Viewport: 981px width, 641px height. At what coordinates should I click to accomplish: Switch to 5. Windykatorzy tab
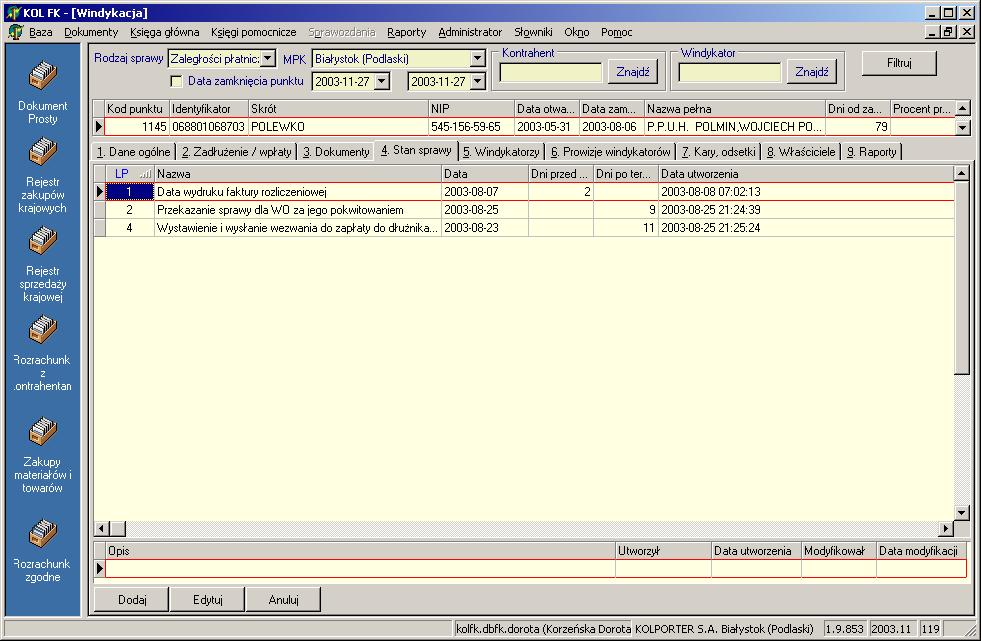[501, 152]
